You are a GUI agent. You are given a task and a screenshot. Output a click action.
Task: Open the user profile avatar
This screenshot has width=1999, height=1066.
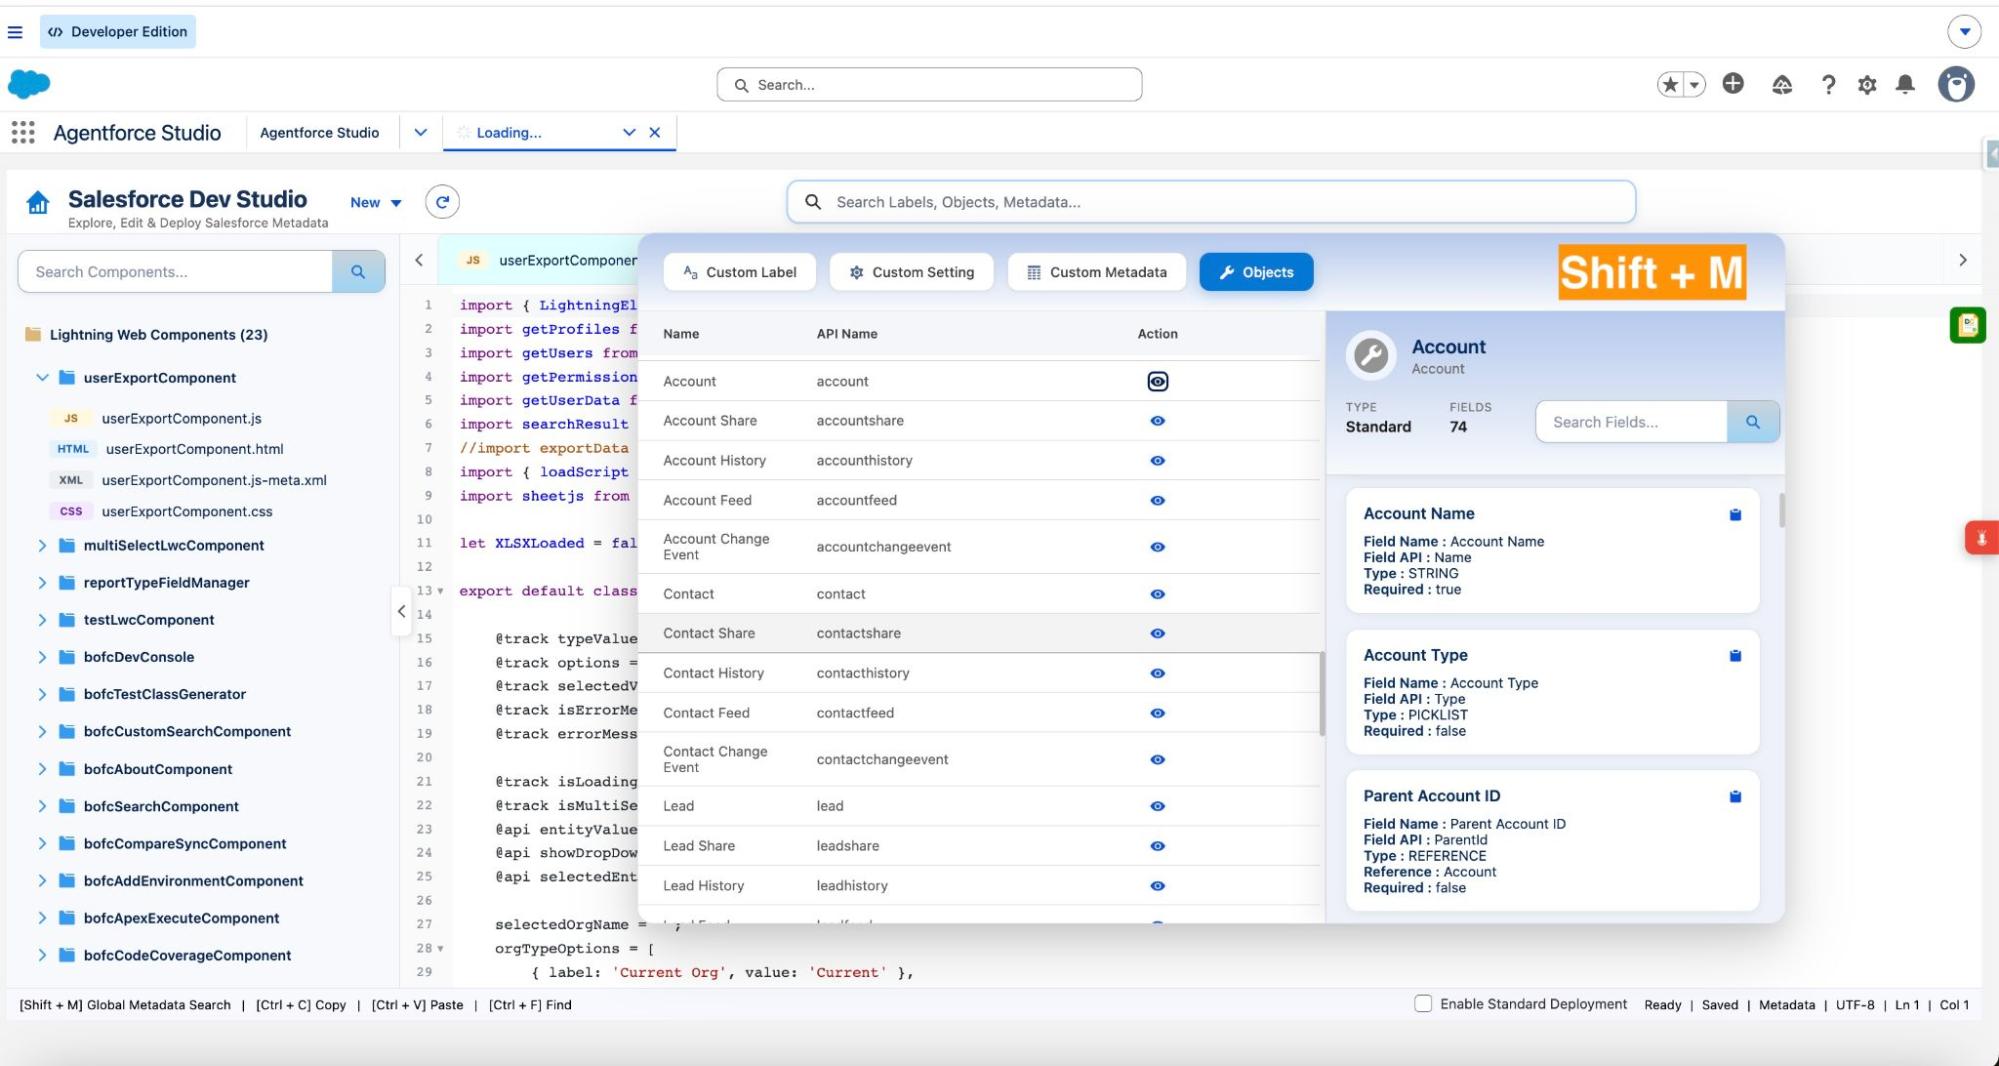point(1956,85)
